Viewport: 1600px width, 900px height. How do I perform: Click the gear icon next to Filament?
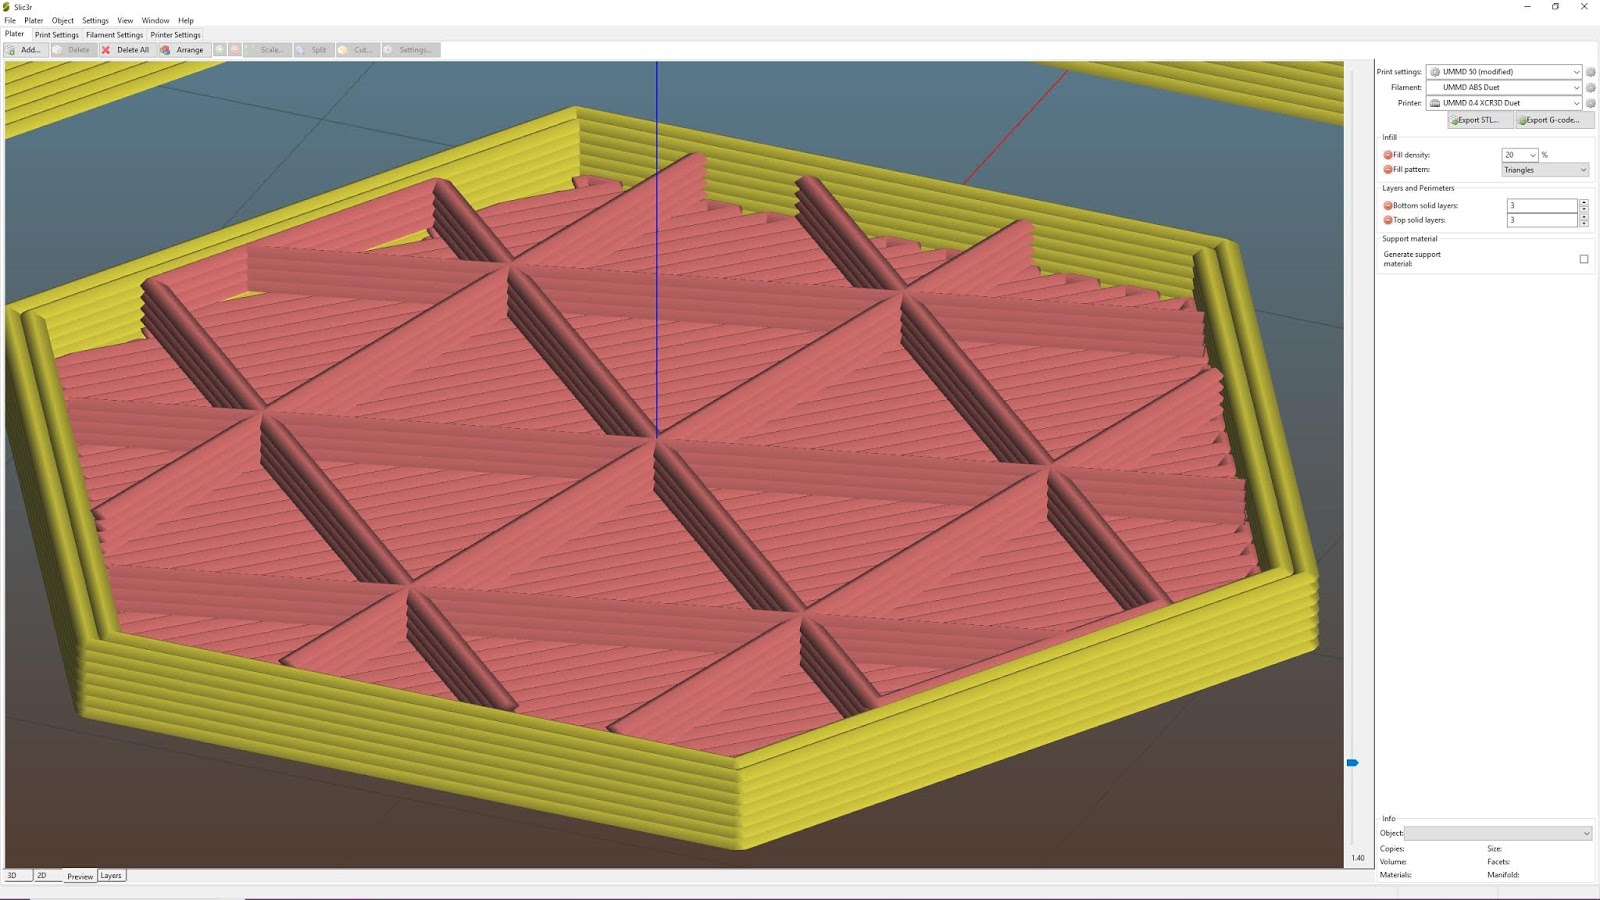click(1589, 87)
